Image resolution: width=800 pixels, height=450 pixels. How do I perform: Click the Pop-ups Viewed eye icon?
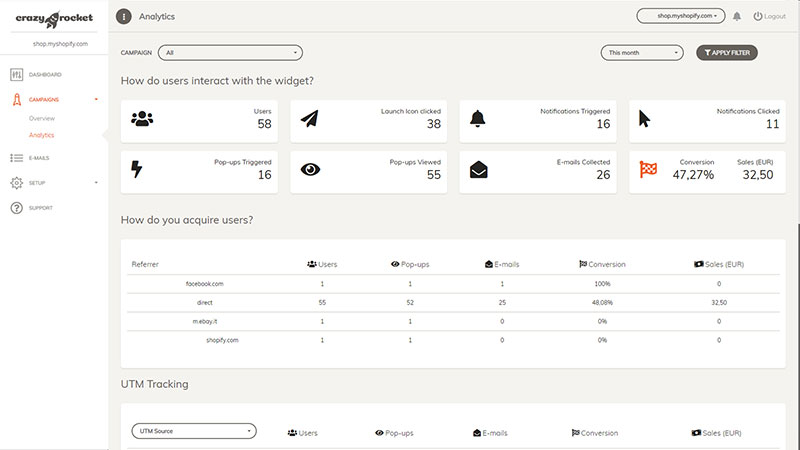pos(310,169)
